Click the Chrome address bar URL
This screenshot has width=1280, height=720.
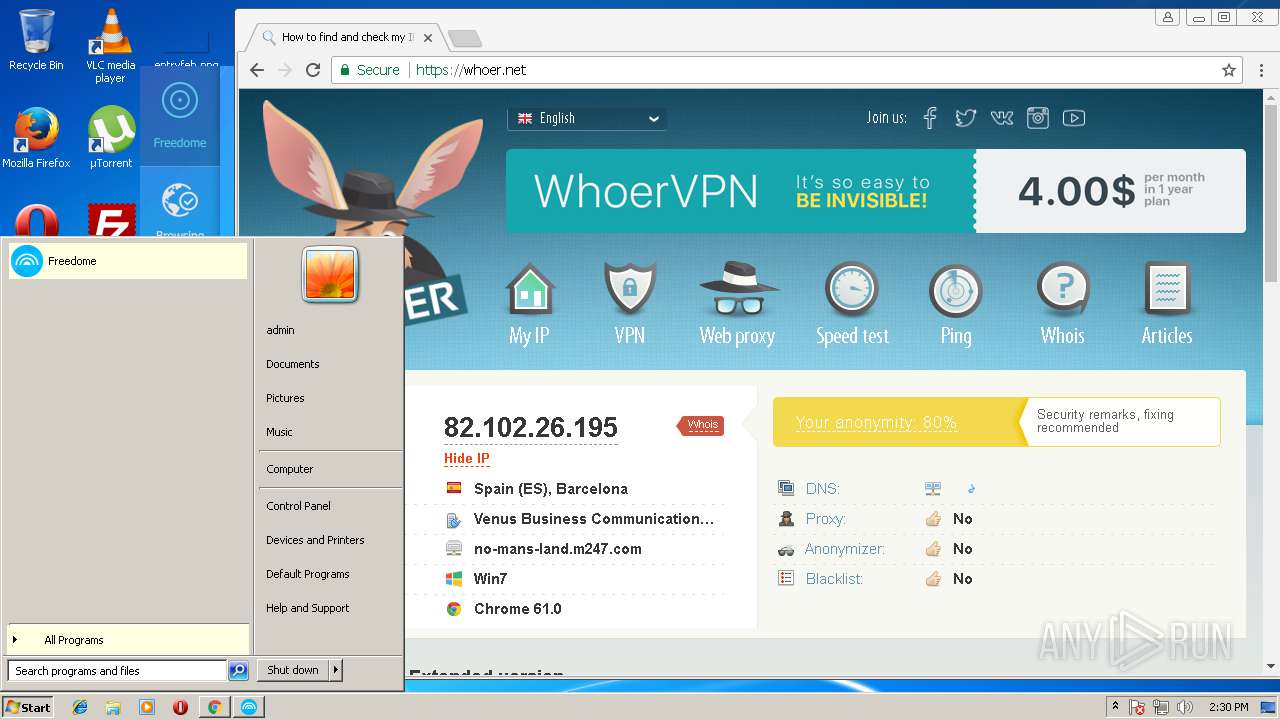click(x=471, y=70)
